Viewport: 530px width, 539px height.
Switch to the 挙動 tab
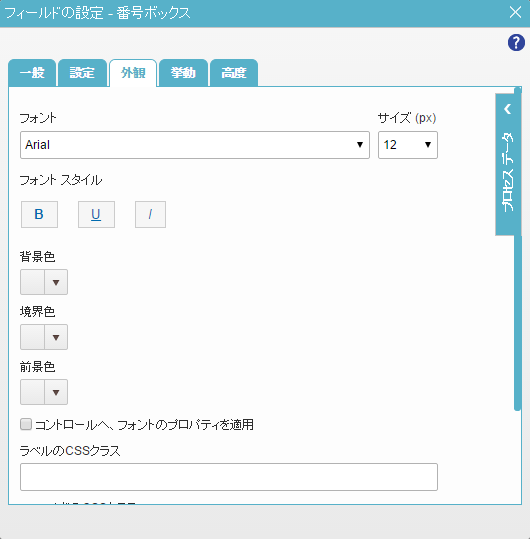click(183, 73)
